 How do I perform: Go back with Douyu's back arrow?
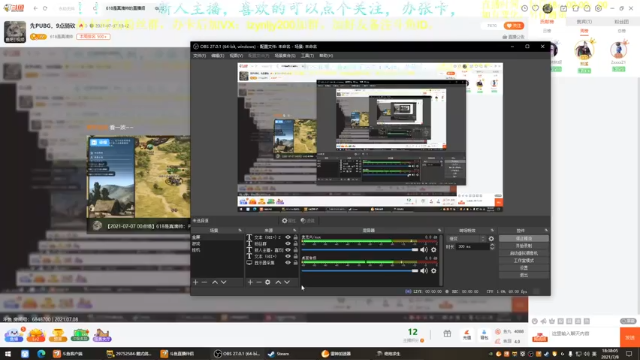(x=36, y=8)
